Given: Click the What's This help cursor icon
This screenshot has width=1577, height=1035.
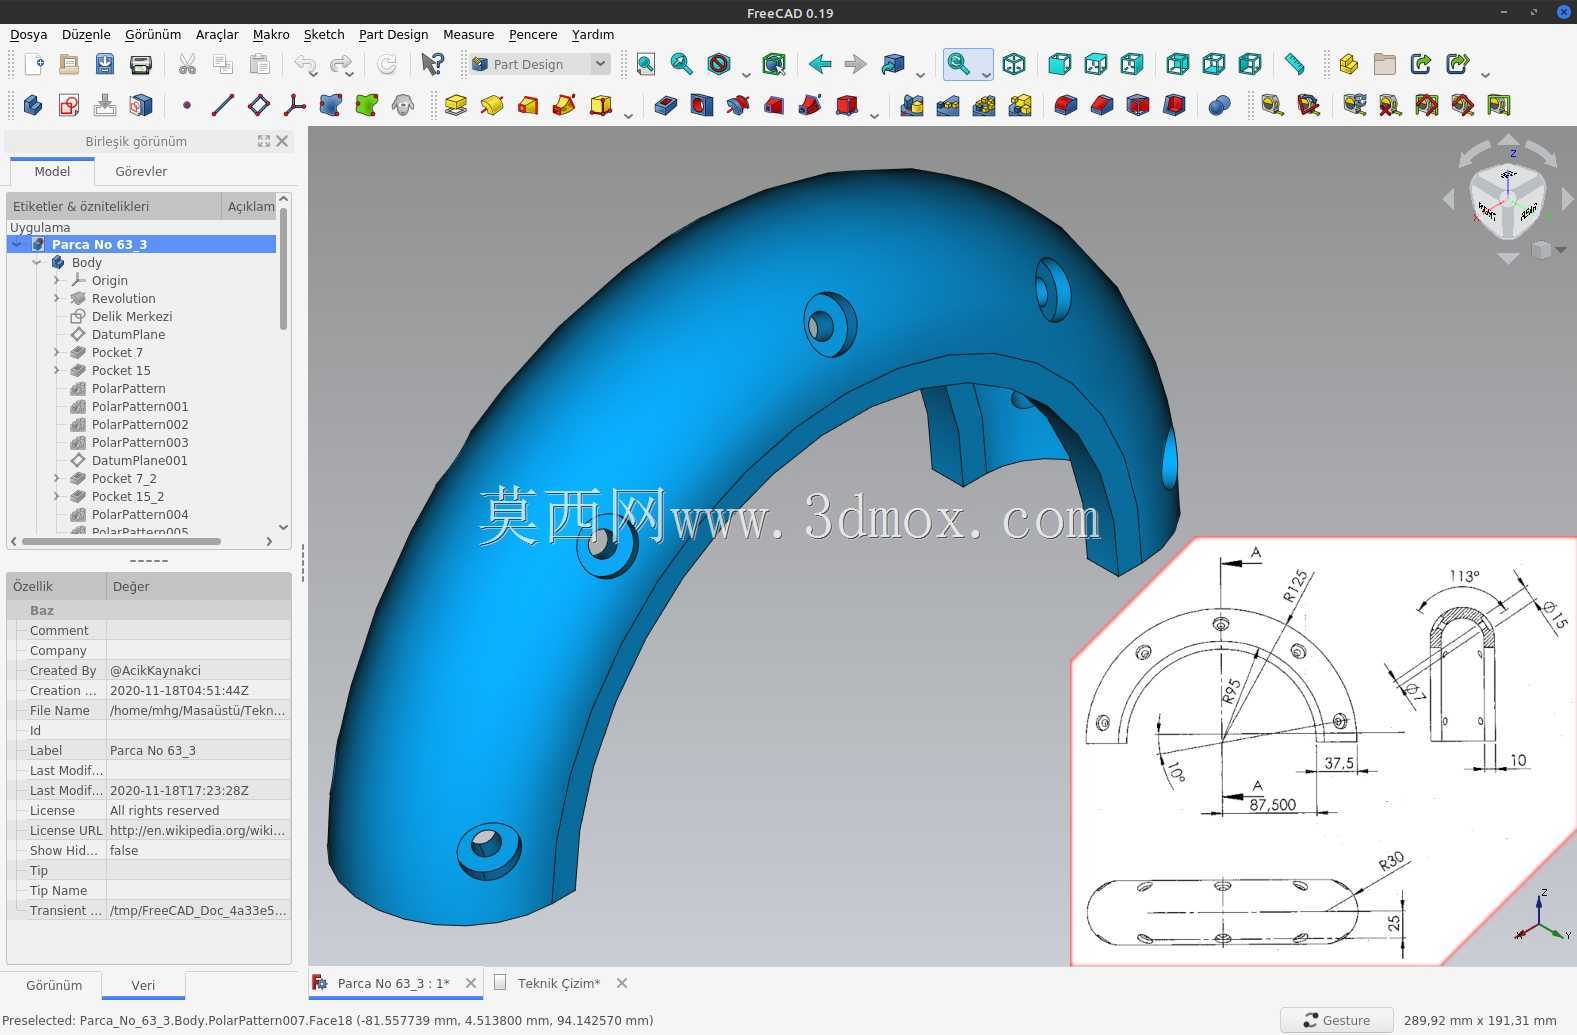Looking at the screenshot, I should tap(432, 64).
